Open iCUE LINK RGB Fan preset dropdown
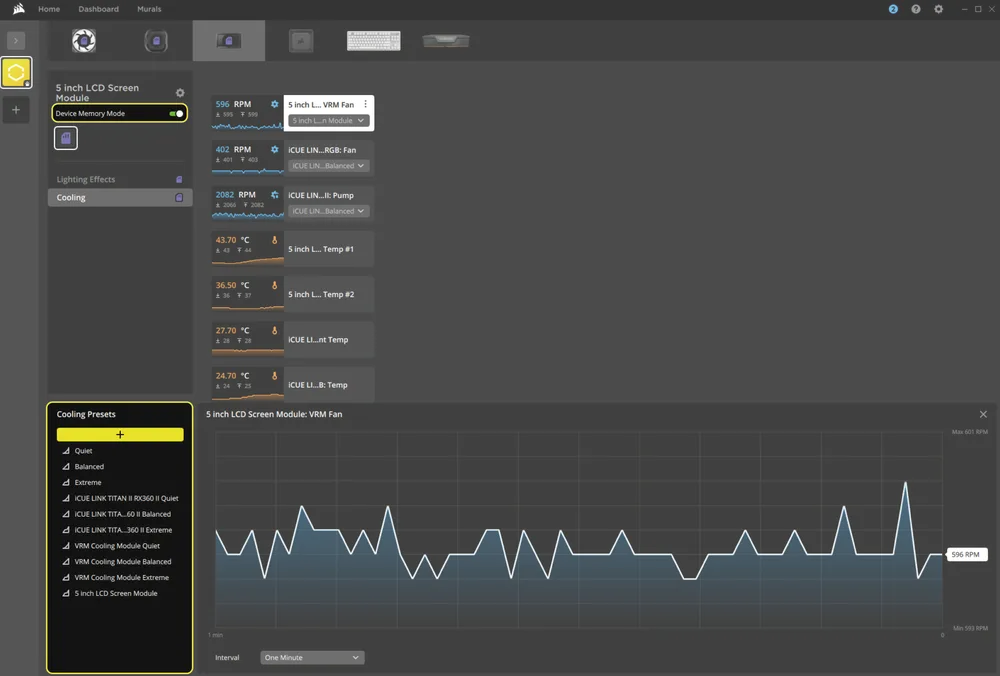This screenshot has width=1000, height=676. click(x=328, y=166)
